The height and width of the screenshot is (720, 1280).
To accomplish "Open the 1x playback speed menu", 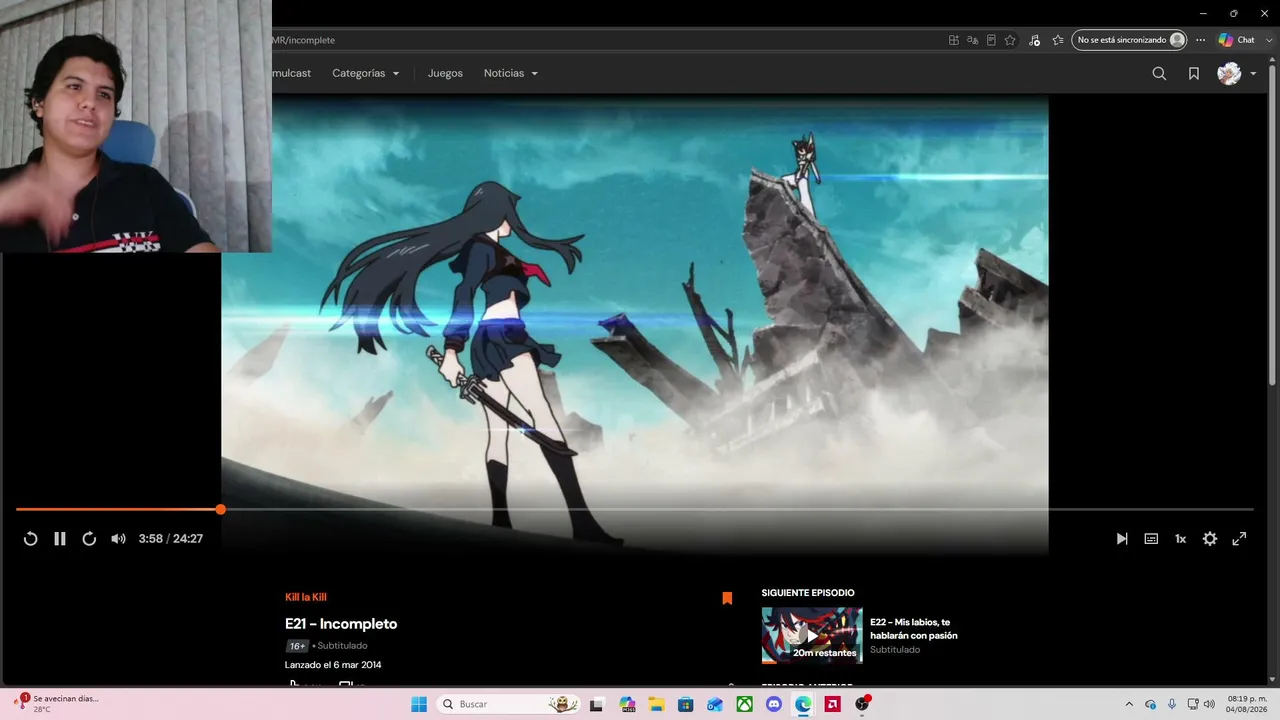I will [1180, 539].
